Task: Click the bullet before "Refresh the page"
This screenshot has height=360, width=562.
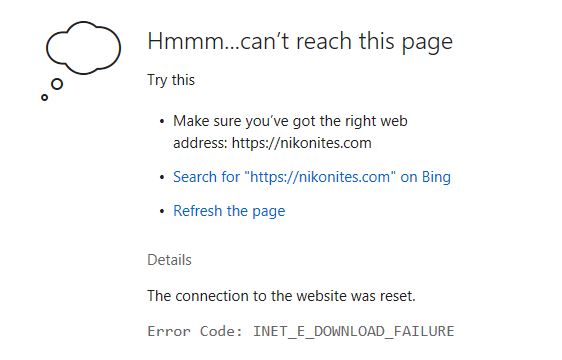Action: pos(162,211)
